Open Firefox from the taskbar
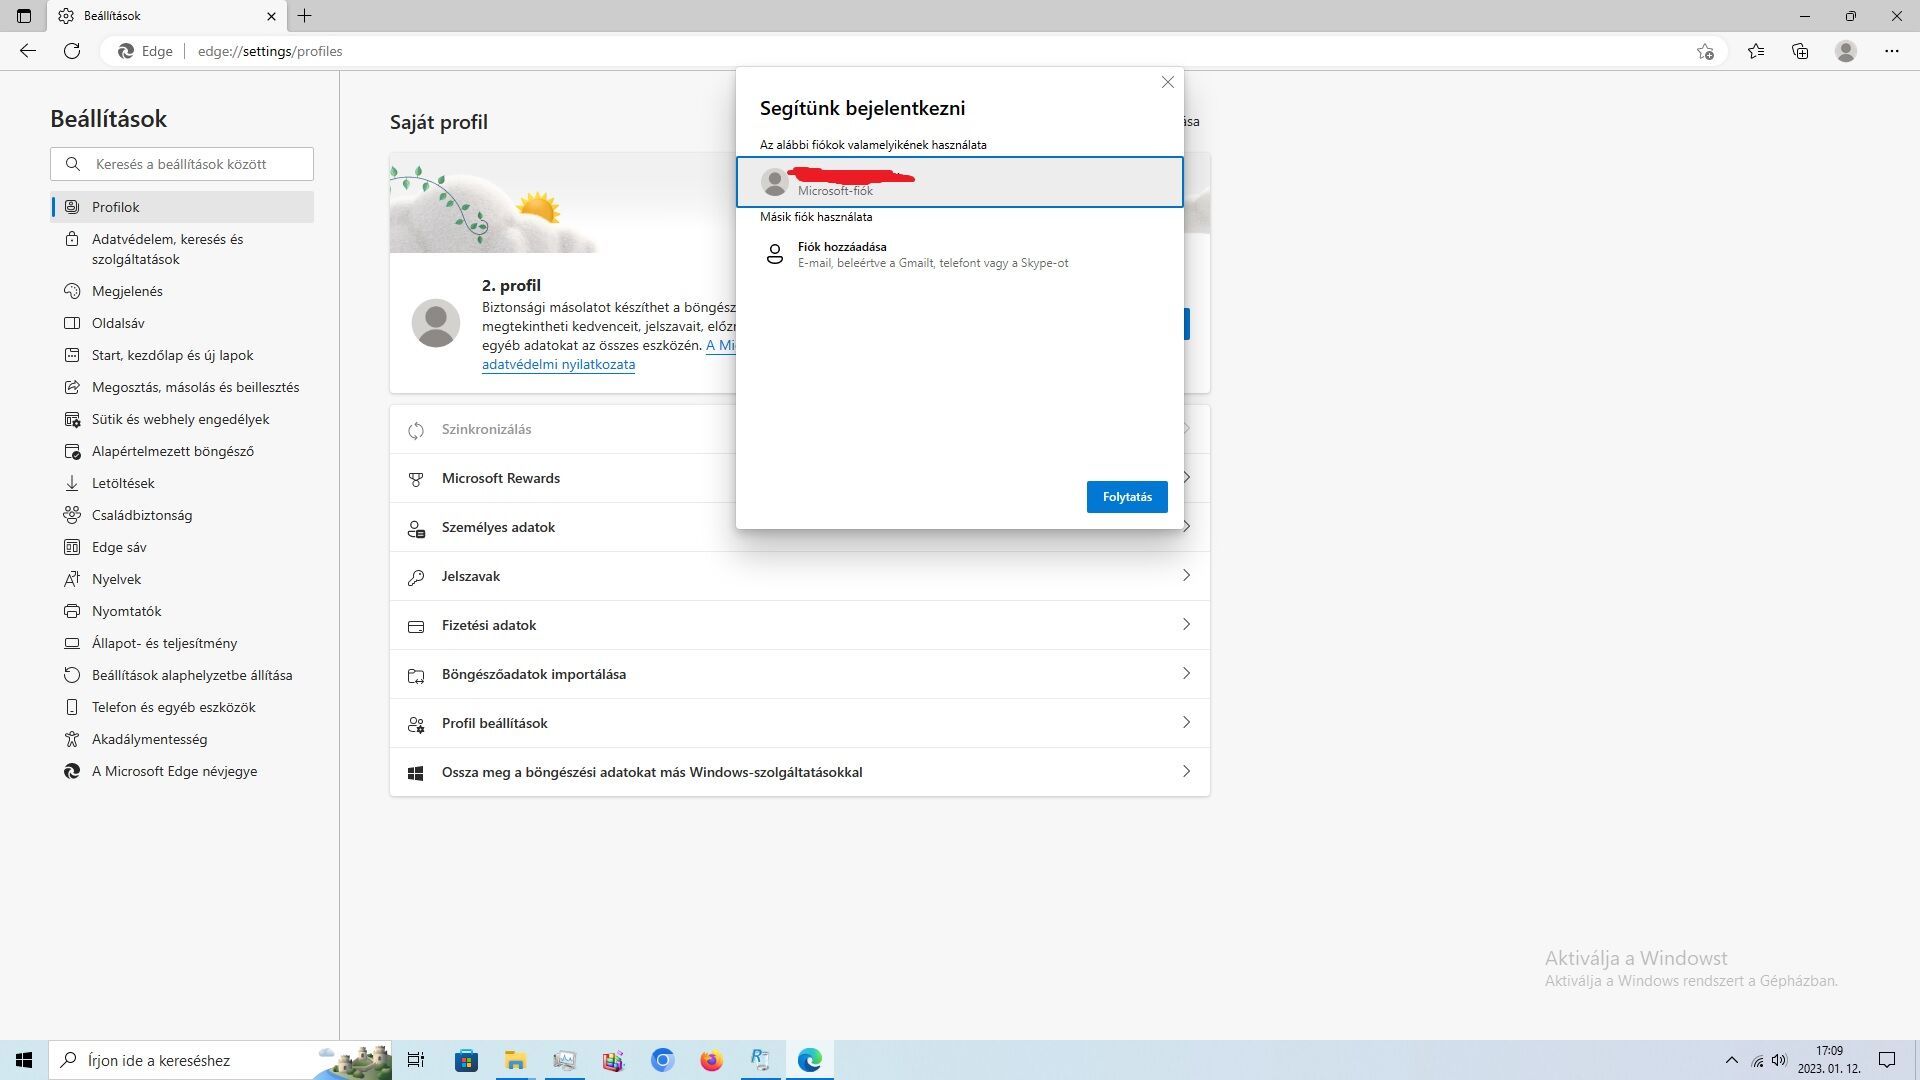Screen dimensions: 1920x1080 [711, 1060]
